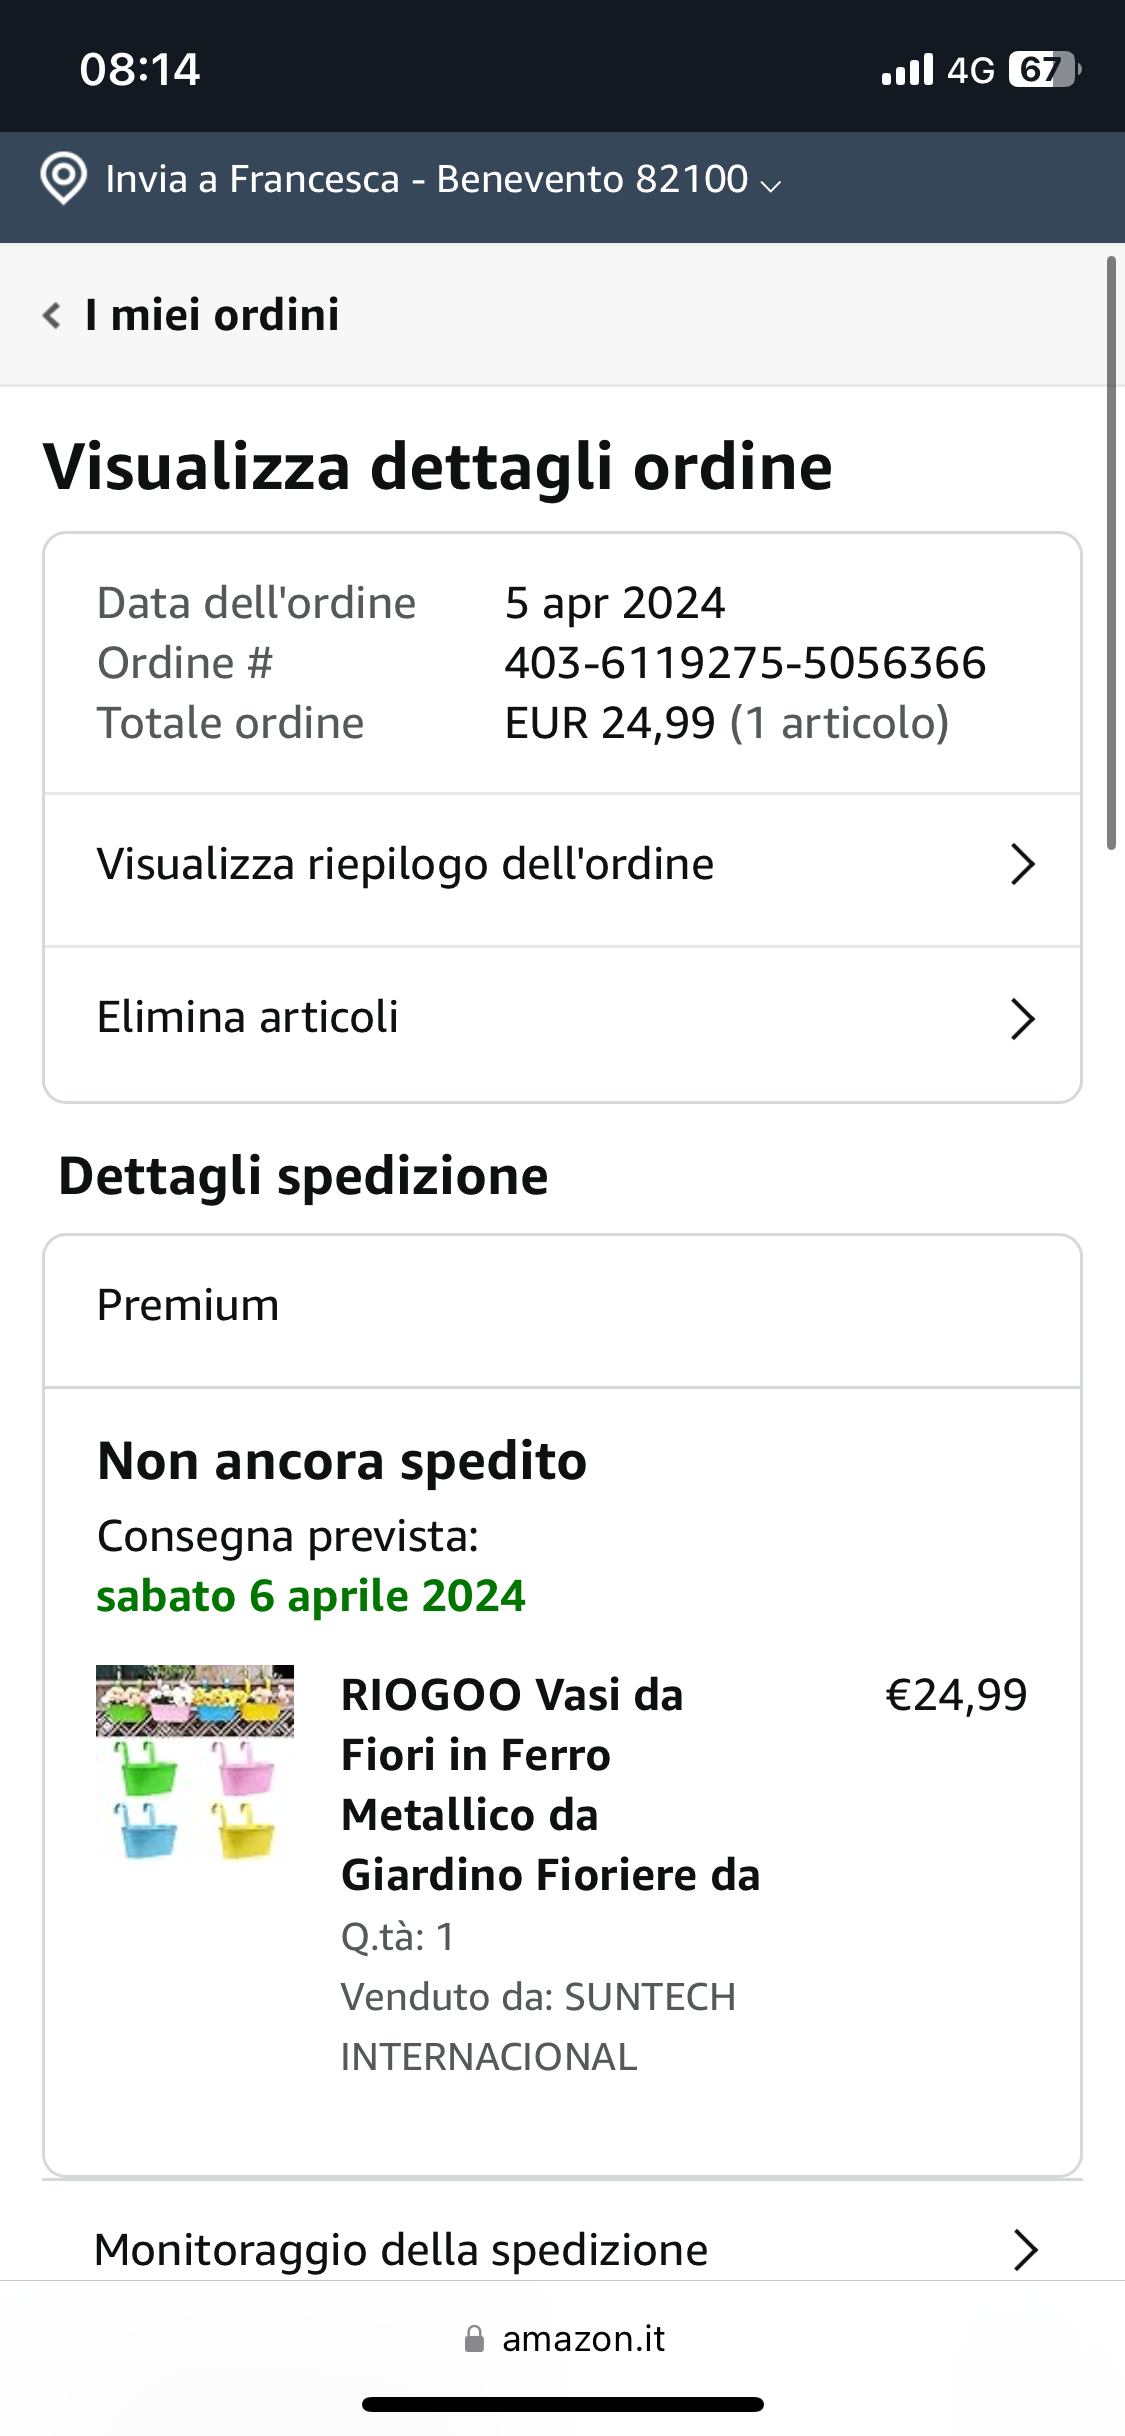This screenshot has width=1125, height=2436.
Task: Open the Monitoraggio della spedizione row
Action: pyautogui.click(x=400, y=2250)
